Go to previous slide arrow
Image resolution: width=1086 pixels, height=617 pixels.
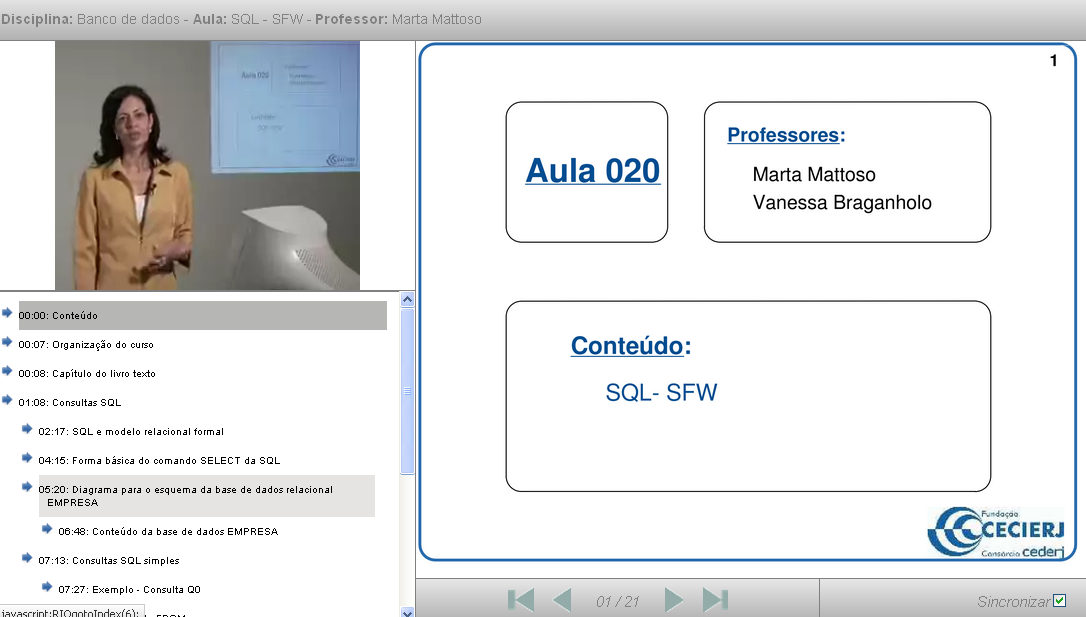562,600
